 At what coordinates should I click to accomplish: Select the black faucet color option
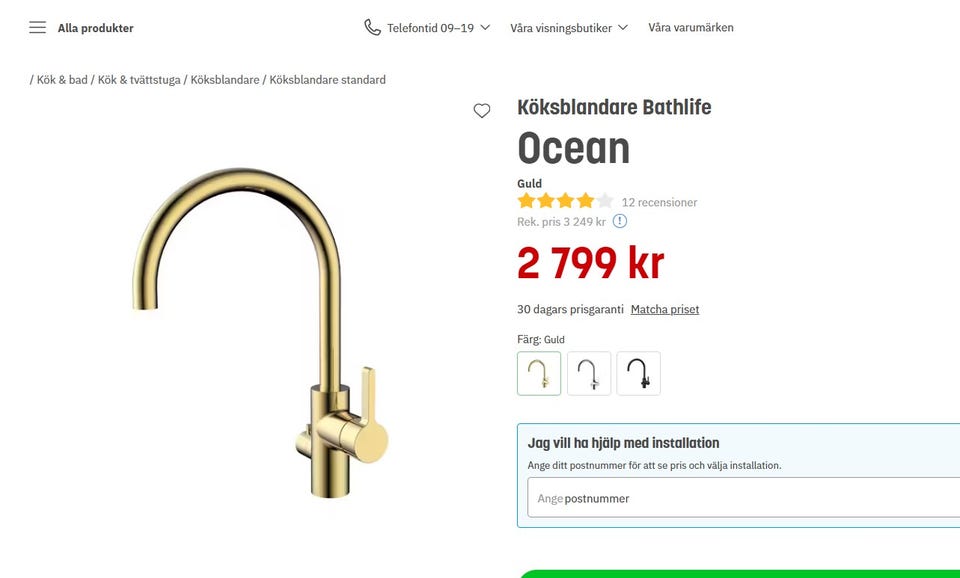(x=639, y=373)
